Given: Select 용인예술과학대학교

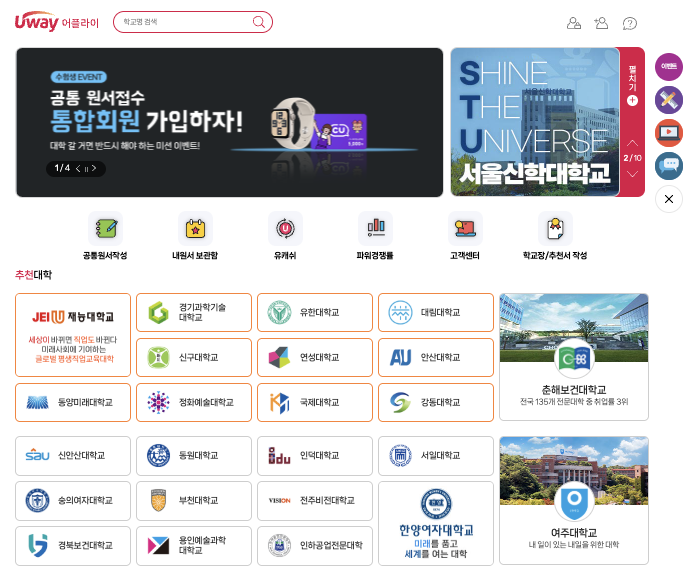Looking at the screenshot, I should [194, 546].
